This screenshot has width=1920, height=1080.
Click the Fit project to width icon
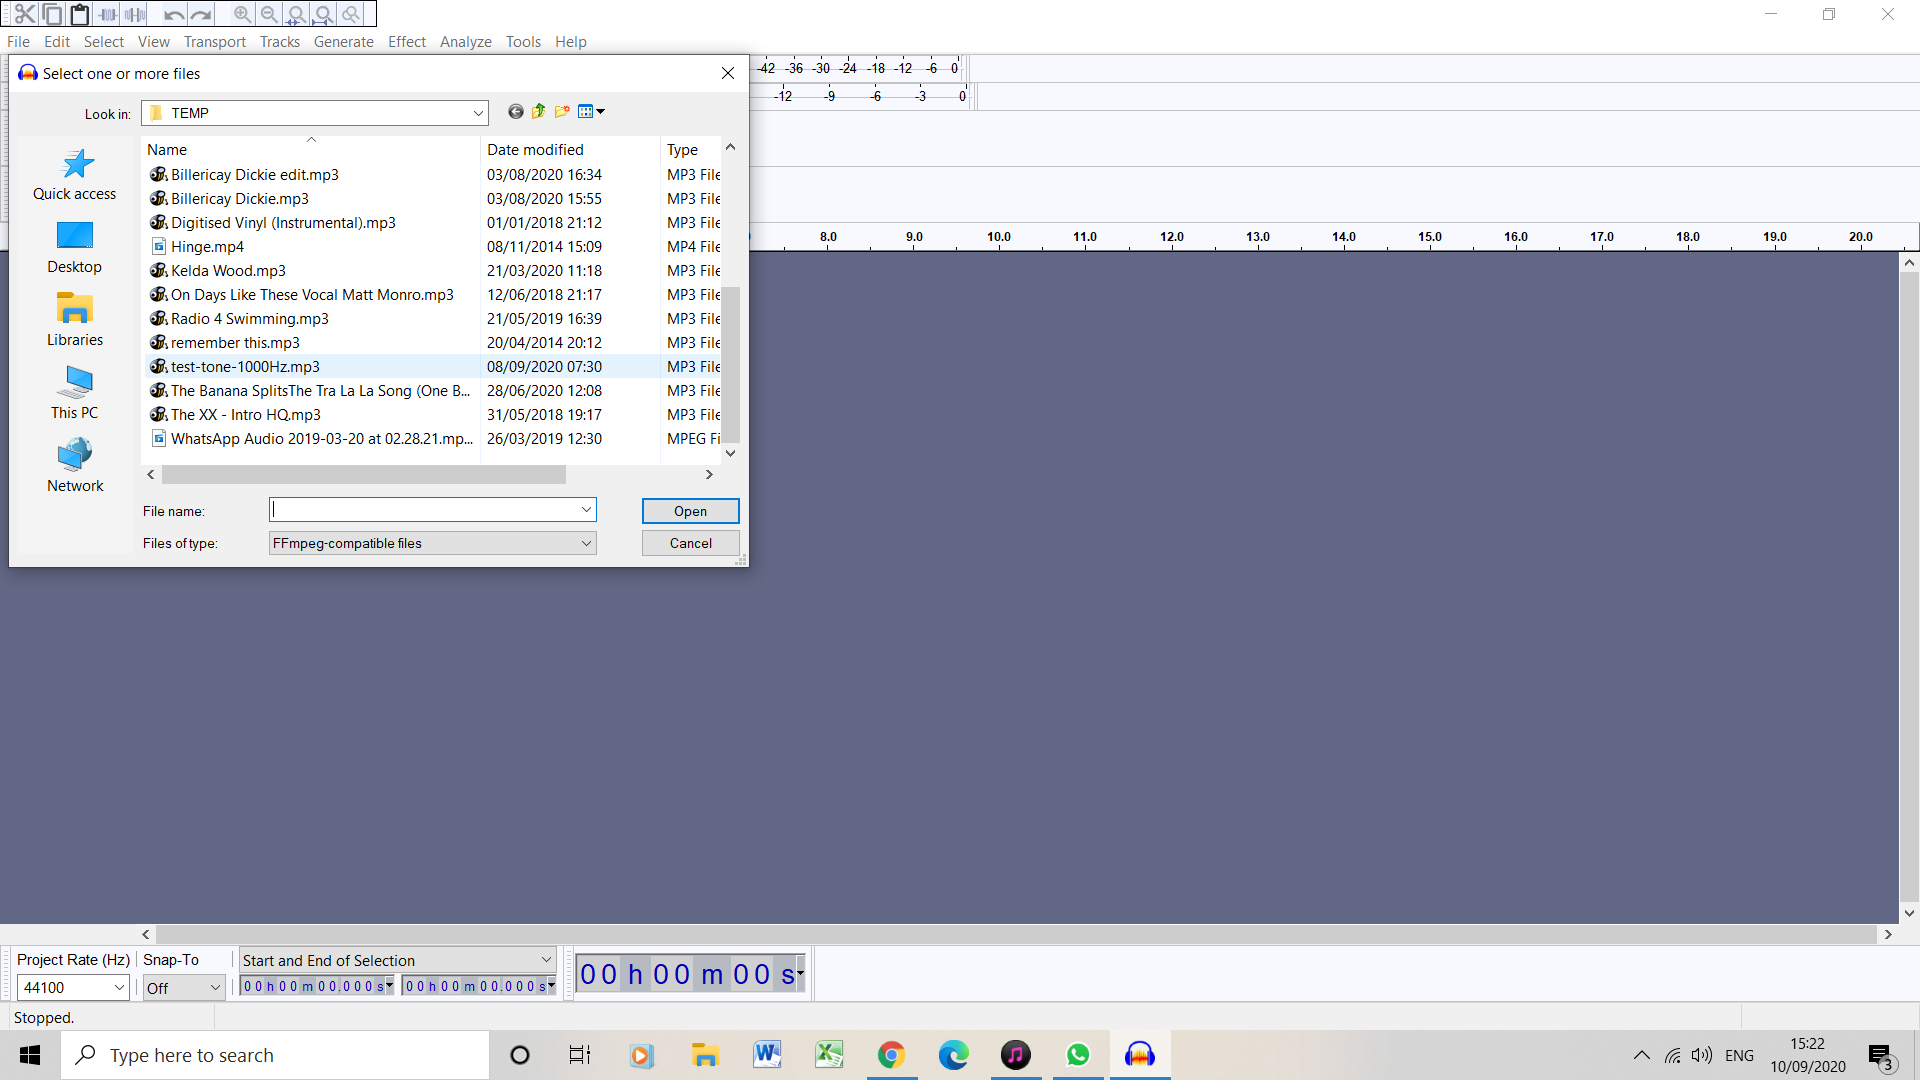click(323, 14)
